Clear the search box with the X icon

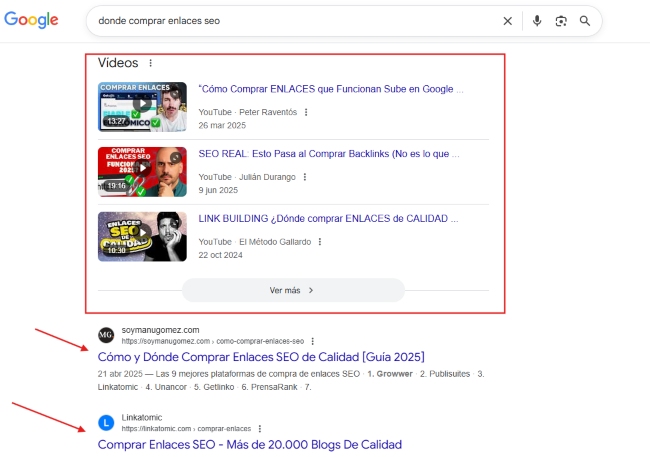point(507,21)
